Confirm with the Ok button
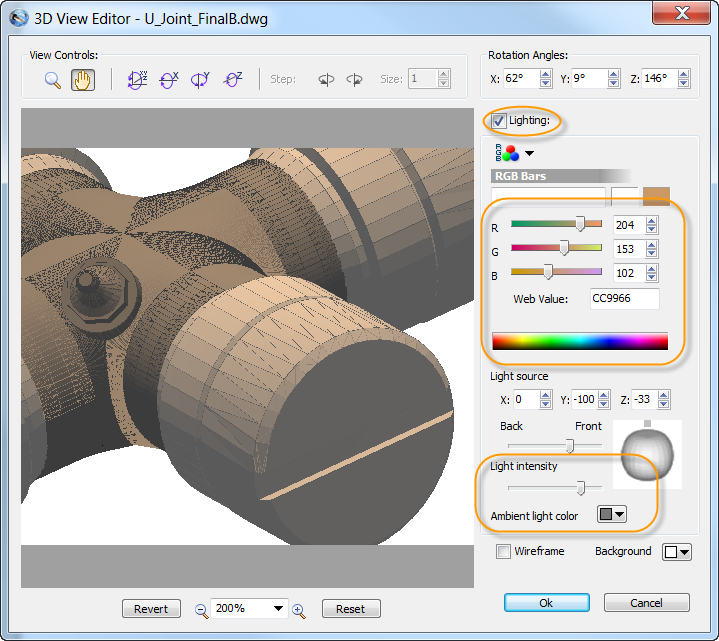Image resolution: width=719 pixels, height=641 pixels. click(x=547, y=602)
